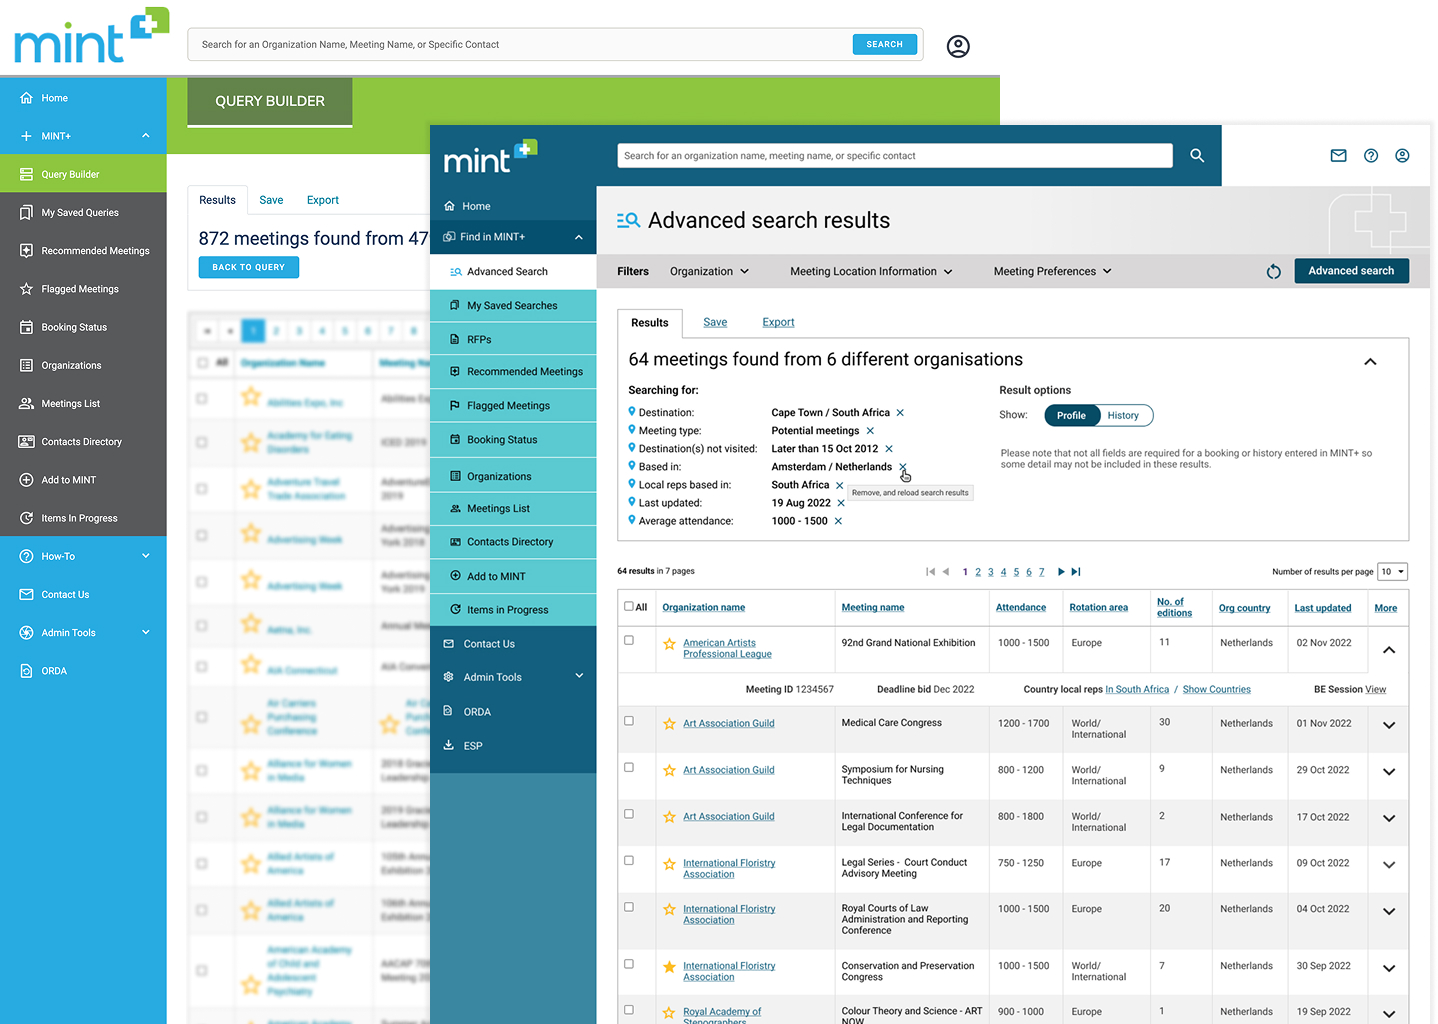
Task: Click the magnifier search icon in header
Action: click(1197, 156)
